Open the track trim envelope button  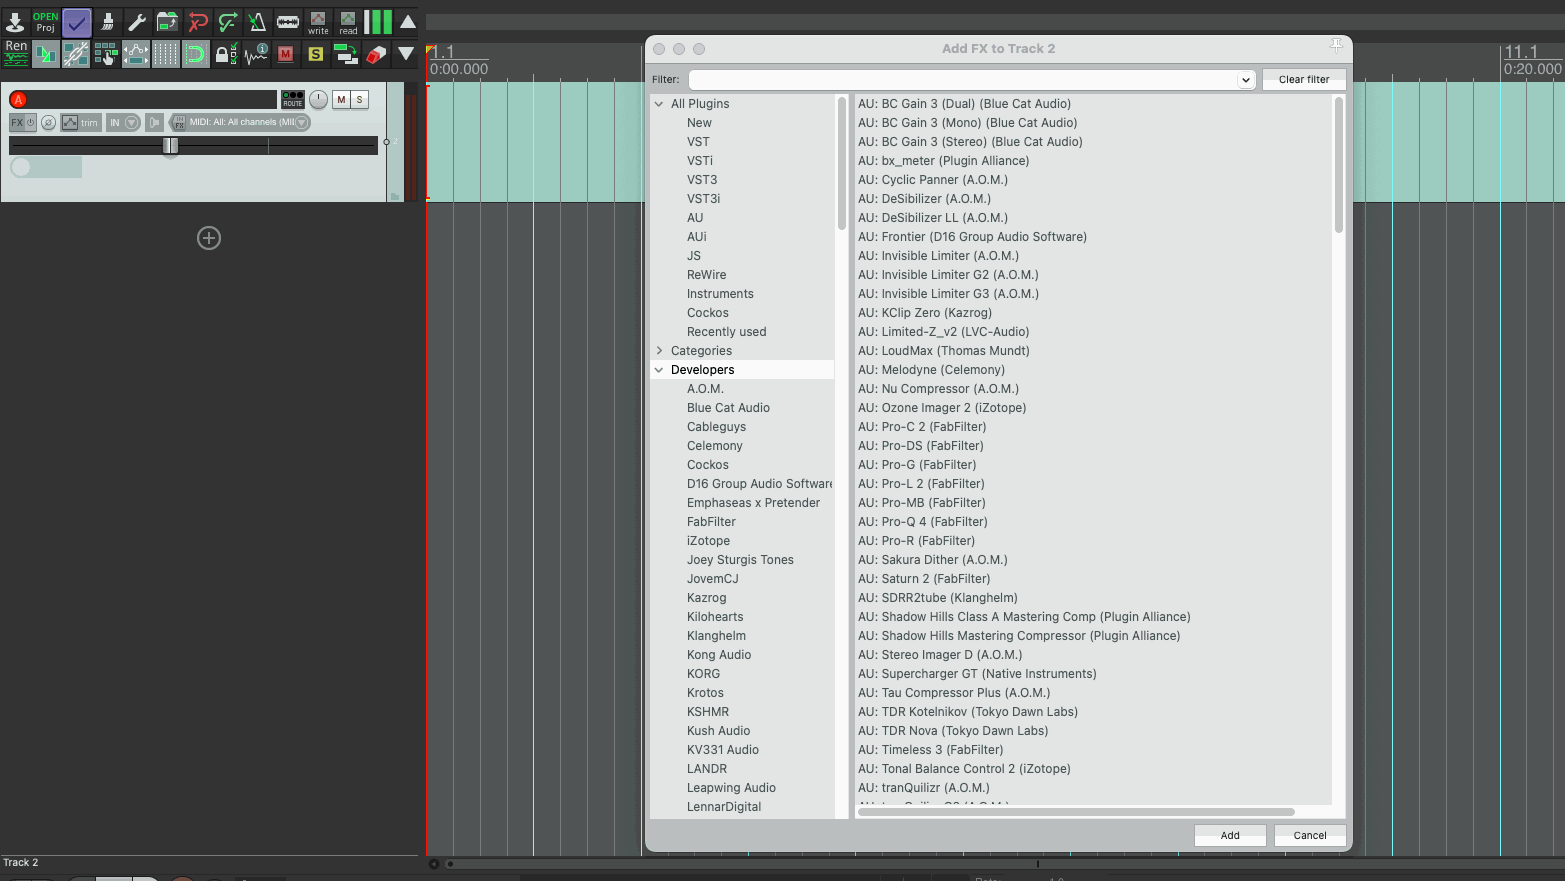tap(80, 122)
